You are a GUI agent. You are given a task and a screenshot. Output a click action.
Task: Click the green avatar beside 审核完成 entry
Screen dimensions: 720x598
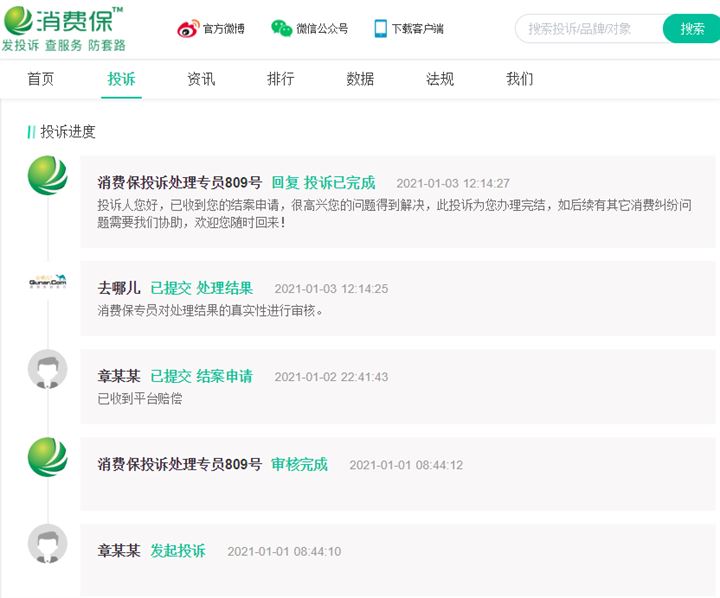47,457
